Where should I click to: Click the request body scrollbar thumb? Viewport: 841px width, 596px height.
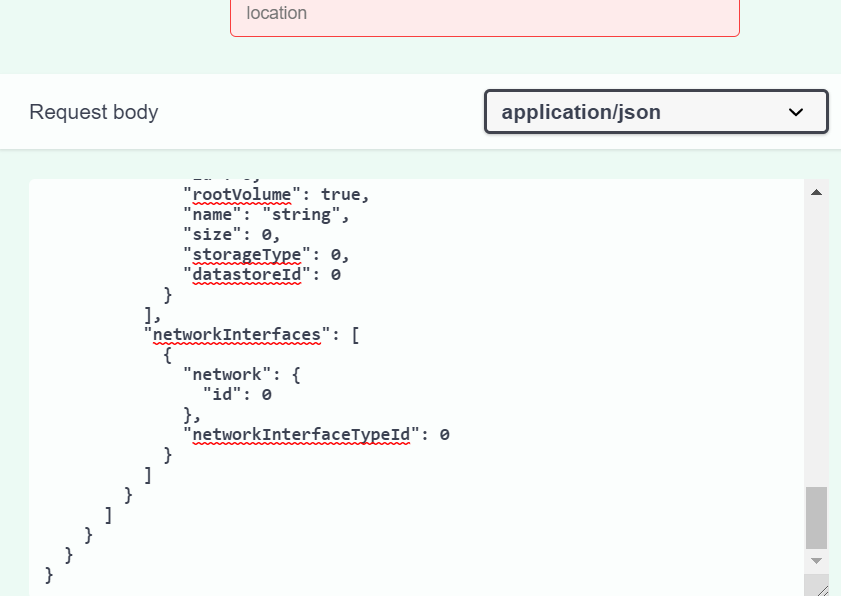(x=816, y=518)
